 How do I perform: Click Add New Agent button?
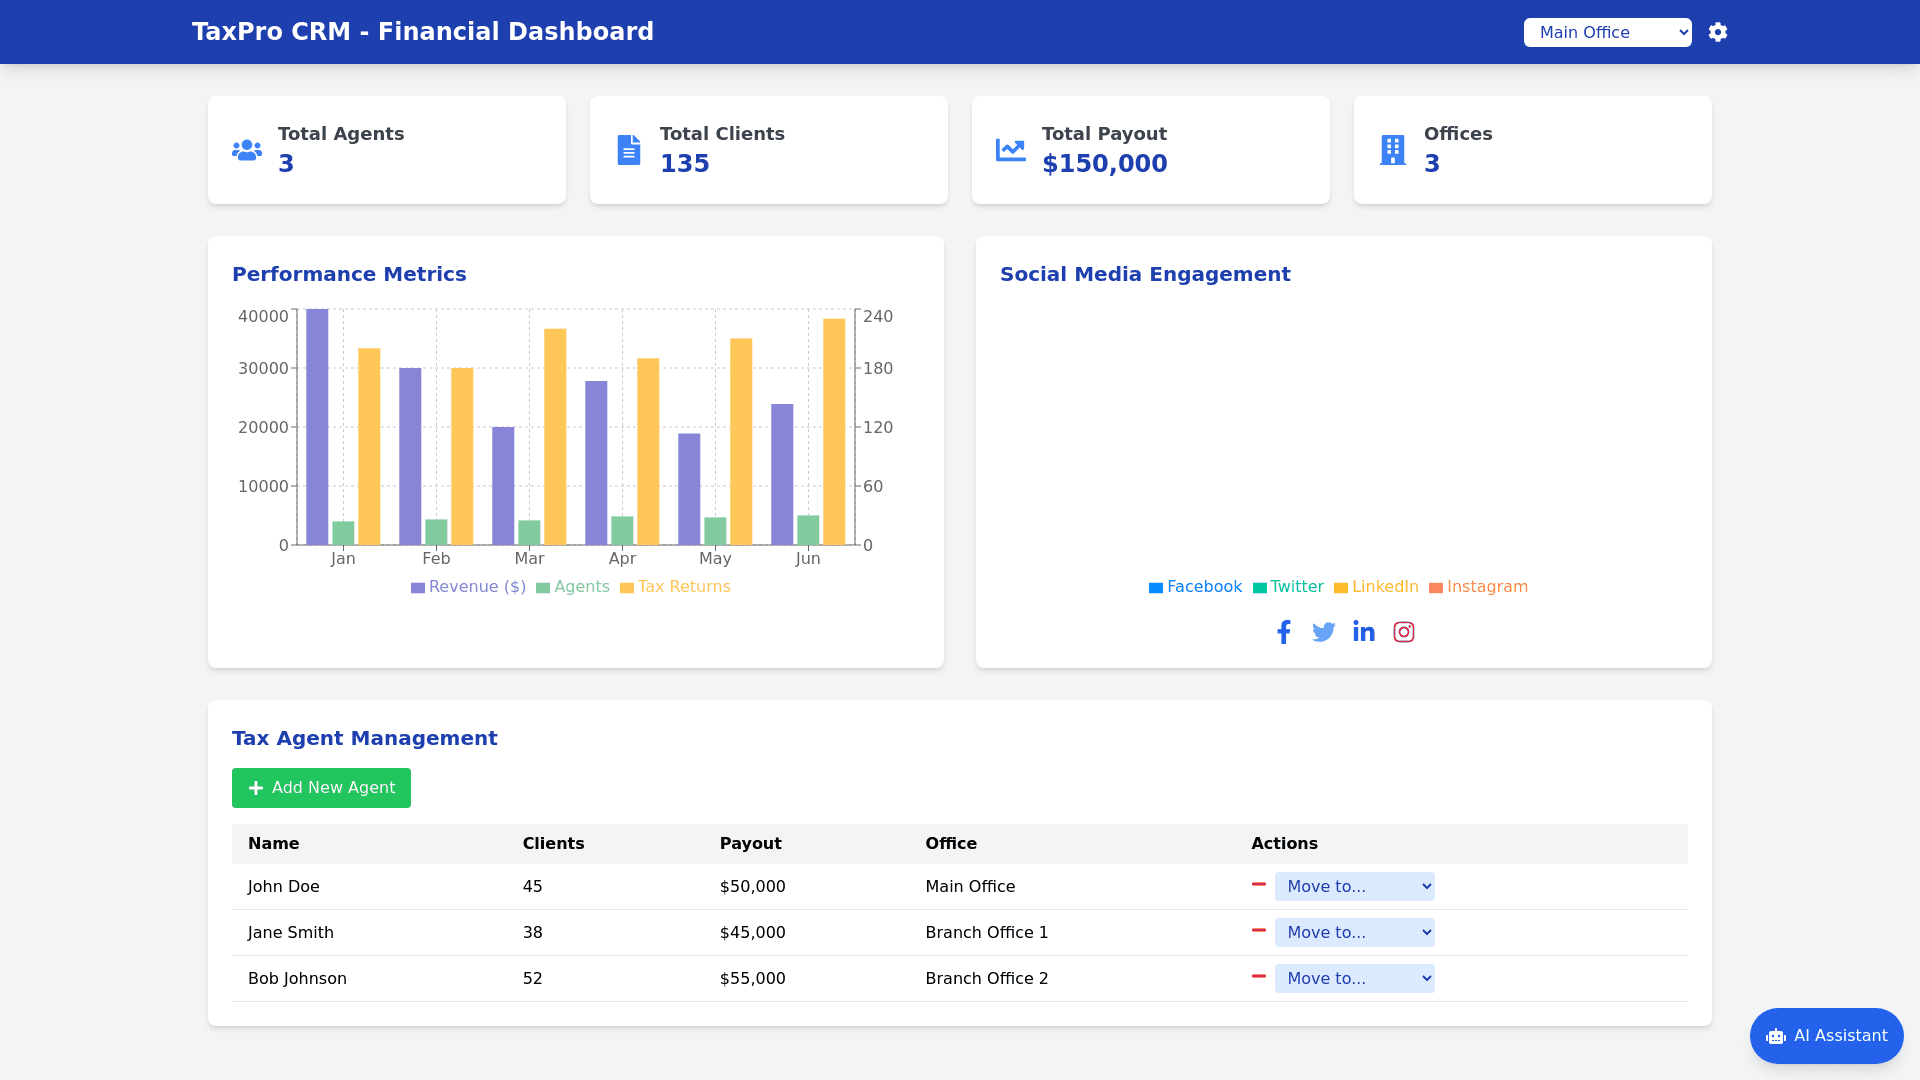coord(321,788)
